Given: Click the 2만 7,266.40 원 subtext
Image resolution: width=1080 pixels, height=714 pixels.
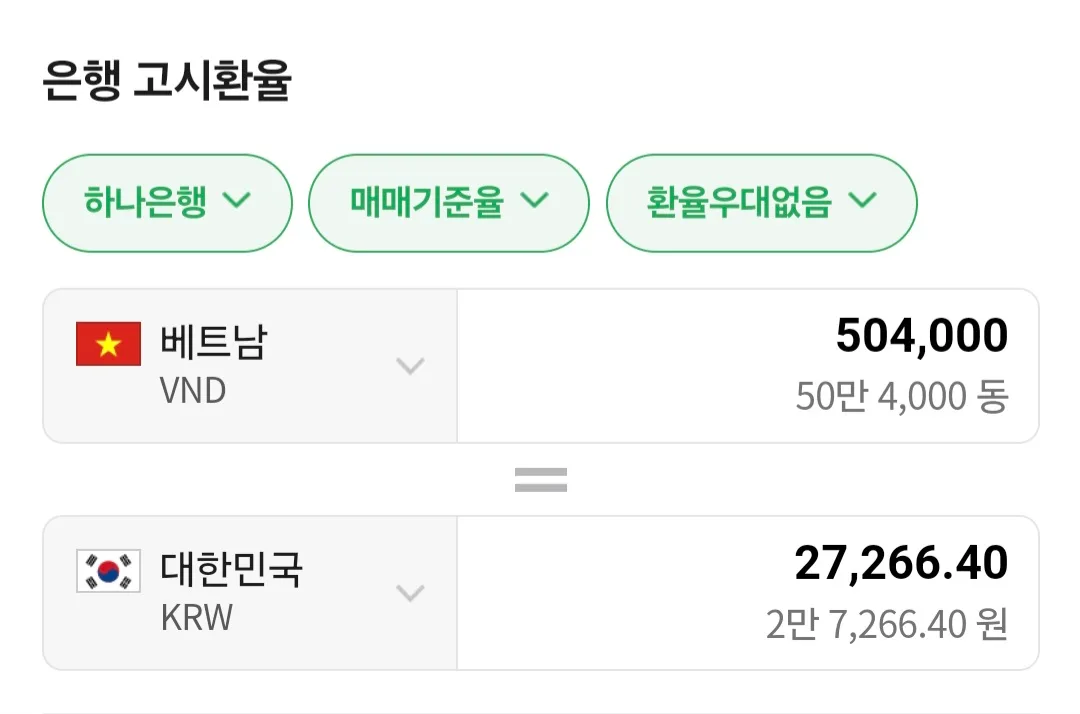Looking at the screenshot, I should pyautogui.click(x=886, y=625).
